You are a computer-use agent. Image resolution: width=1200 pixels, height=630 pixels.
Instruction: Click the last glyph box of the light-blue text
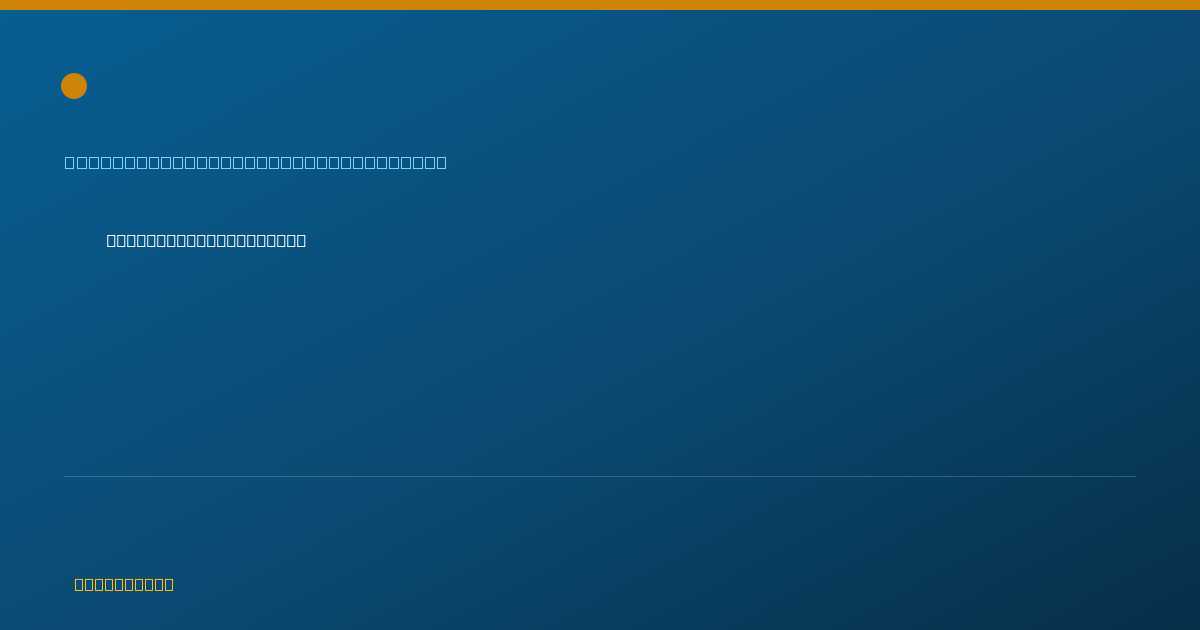(441, 162)
